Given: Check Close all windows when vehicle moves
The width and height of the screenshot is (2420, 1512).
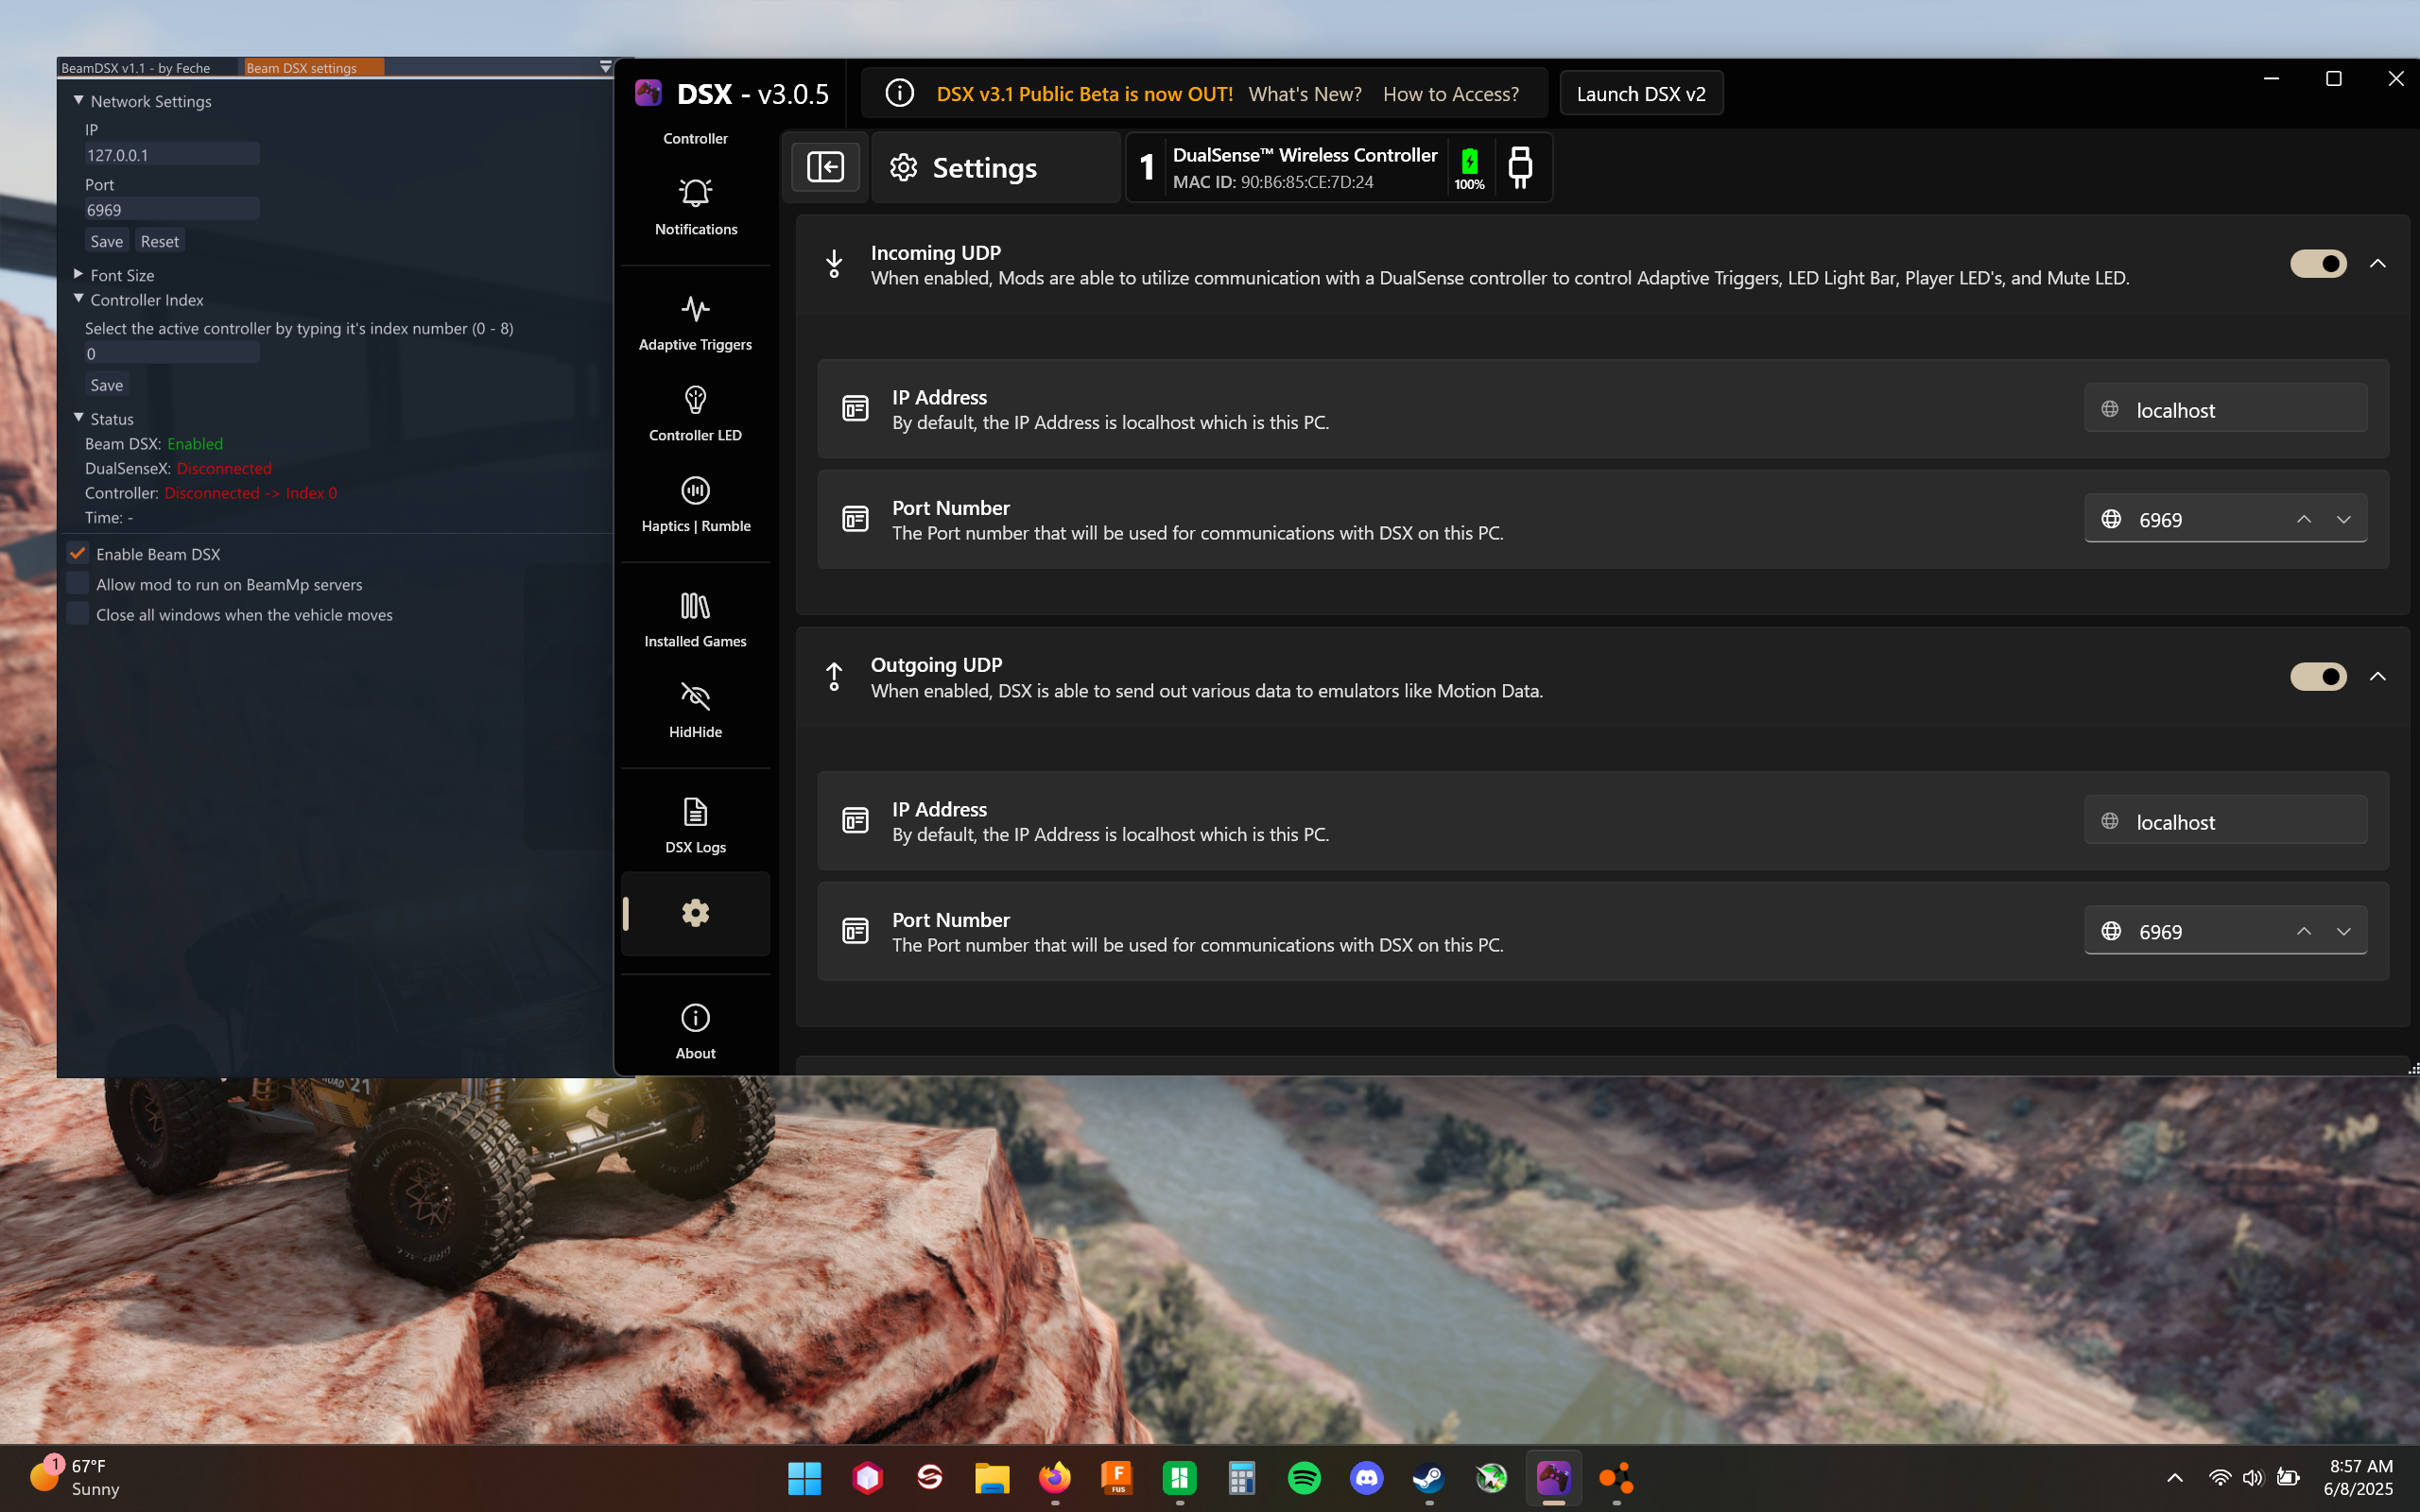Looking at the screenshot, I should tap(78, 614).
